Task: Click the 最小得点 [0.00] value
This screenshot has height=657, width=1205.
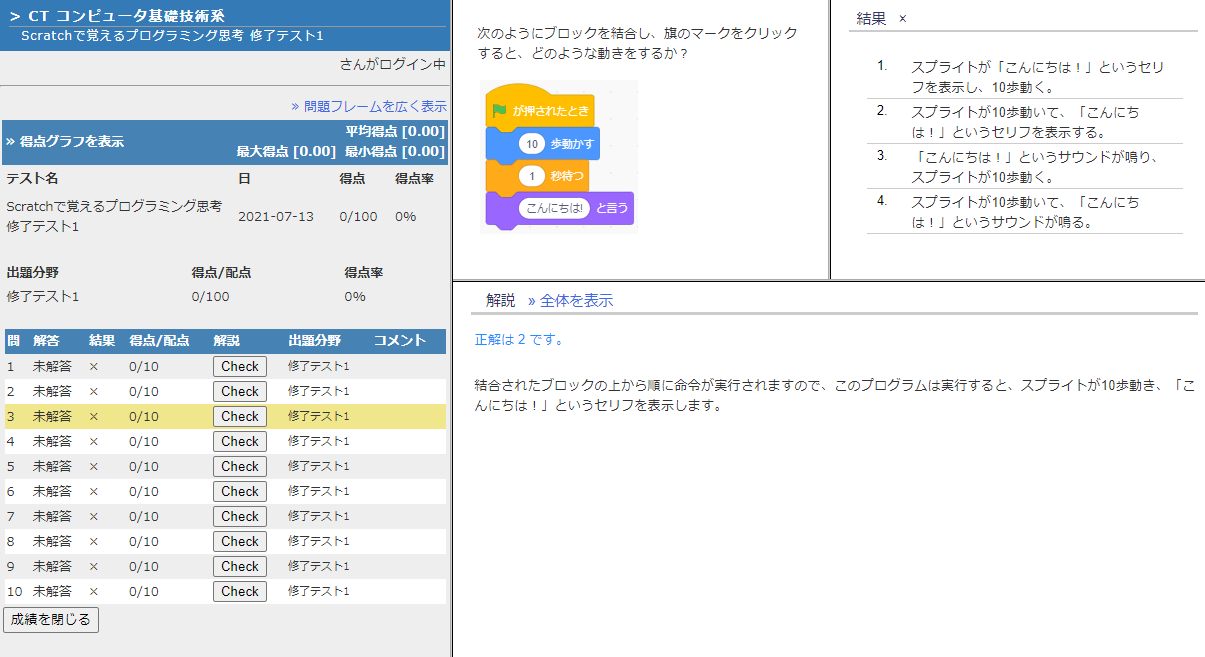Action: click(x=395, y=151)
